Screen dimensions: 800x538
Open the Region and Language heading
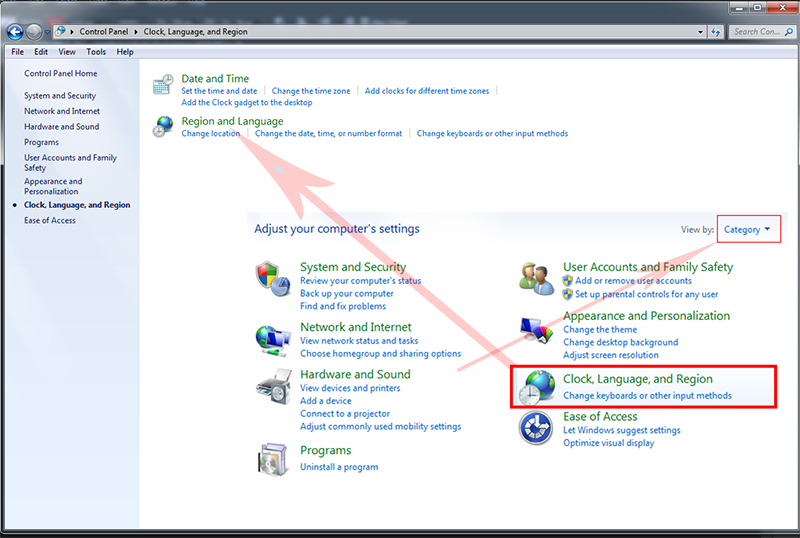pos(232,121)
